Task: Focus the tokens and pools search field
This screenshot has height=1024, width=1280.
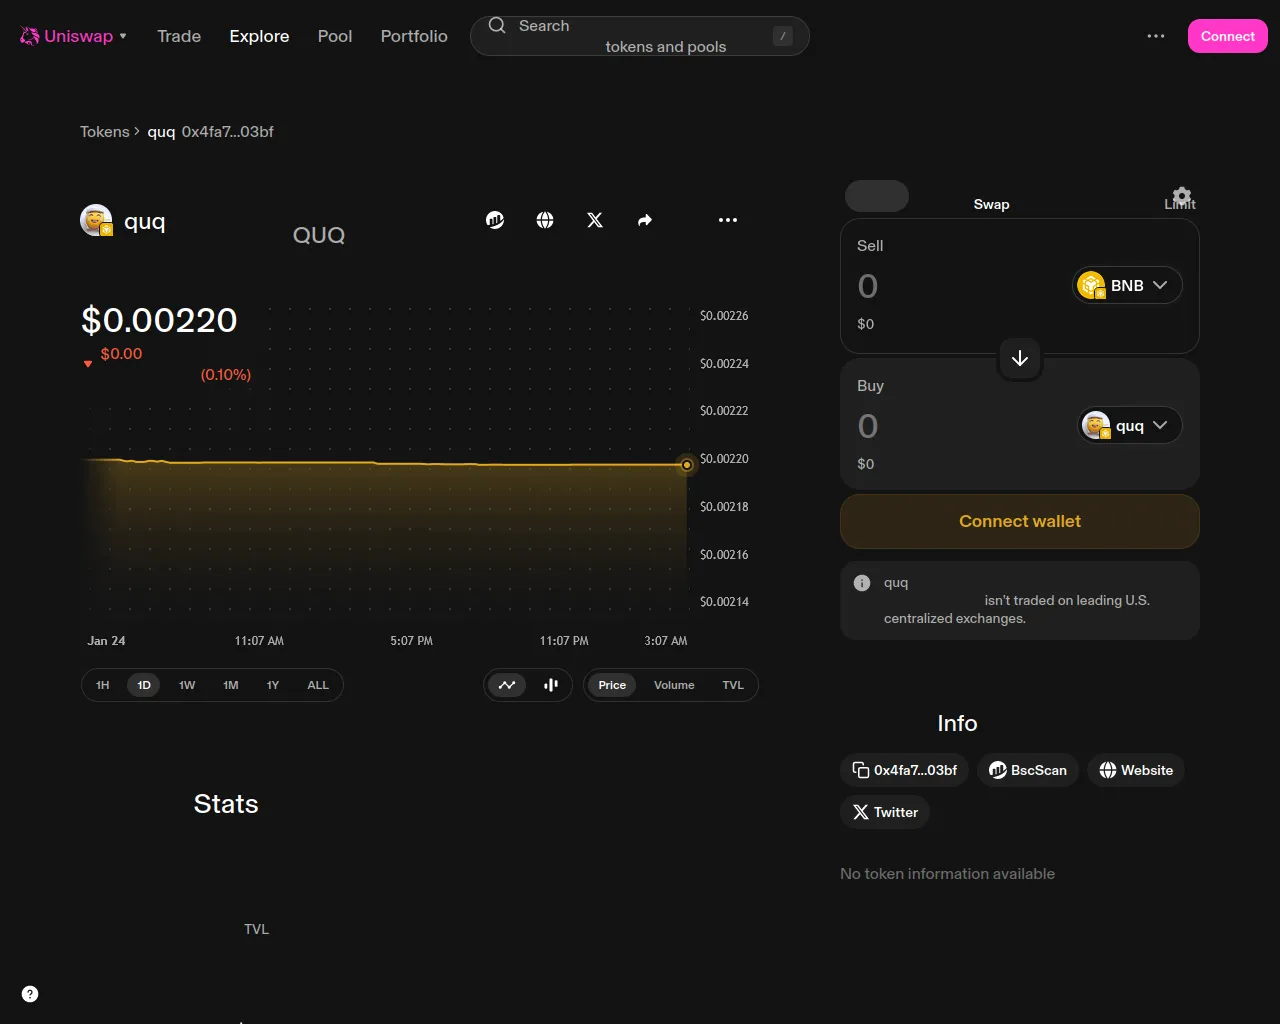Action: pos(640,36)
